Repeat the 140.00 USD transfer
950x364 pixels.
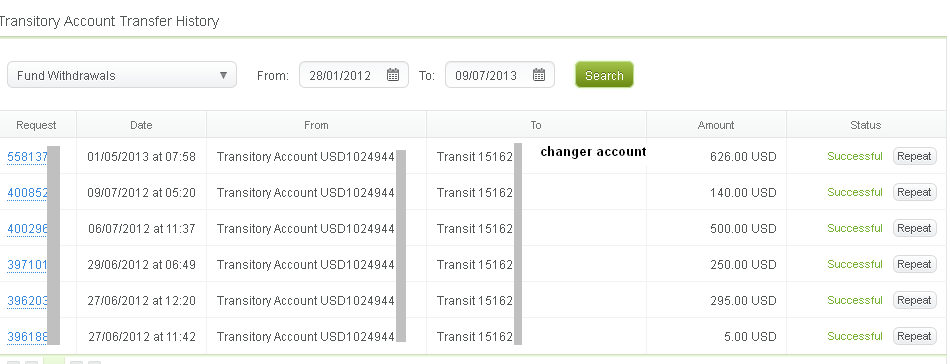(x=914, y=192)
